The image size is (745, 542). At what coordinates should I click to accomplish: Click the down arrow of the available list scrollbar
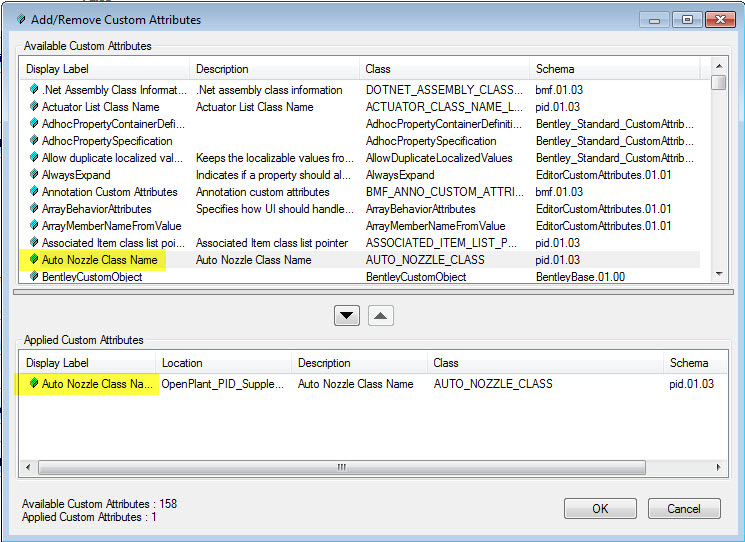pos(719,274)
